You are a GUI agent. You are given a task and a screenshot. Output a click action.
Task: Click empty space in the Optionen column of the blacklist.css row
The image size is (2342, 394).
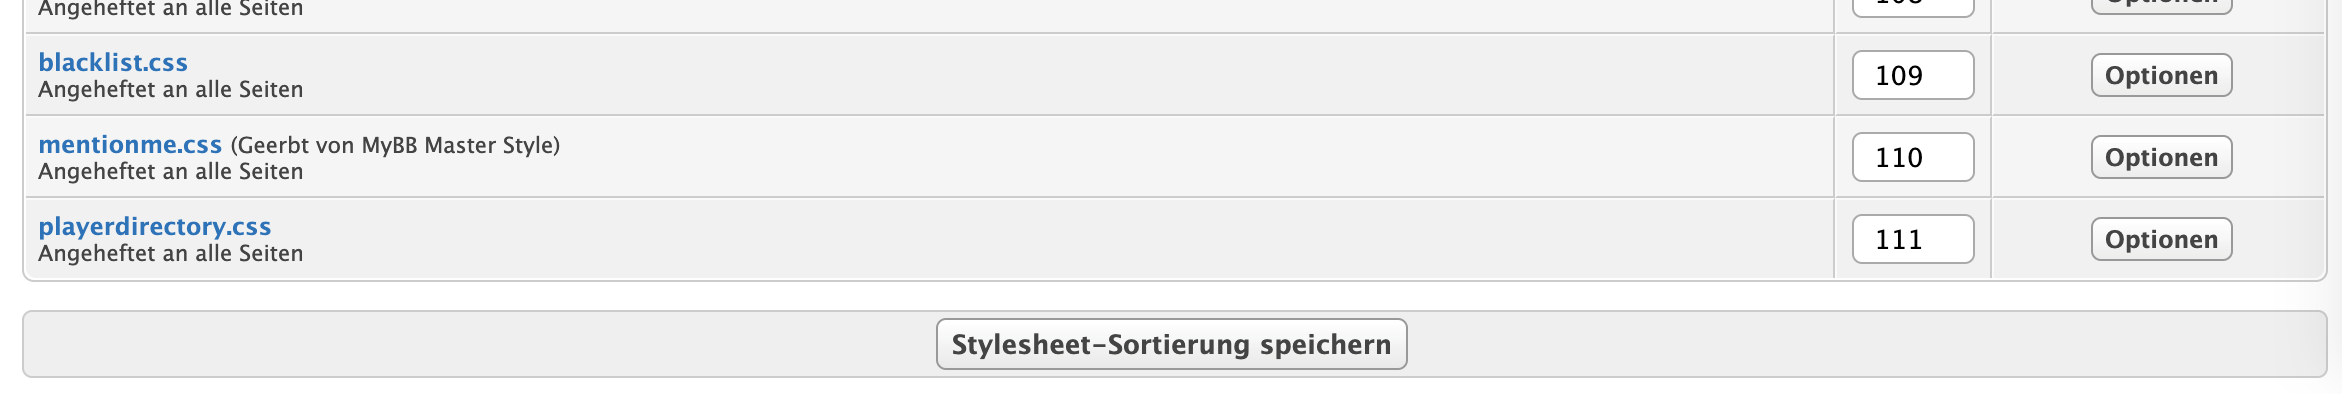pos(2040,75)
